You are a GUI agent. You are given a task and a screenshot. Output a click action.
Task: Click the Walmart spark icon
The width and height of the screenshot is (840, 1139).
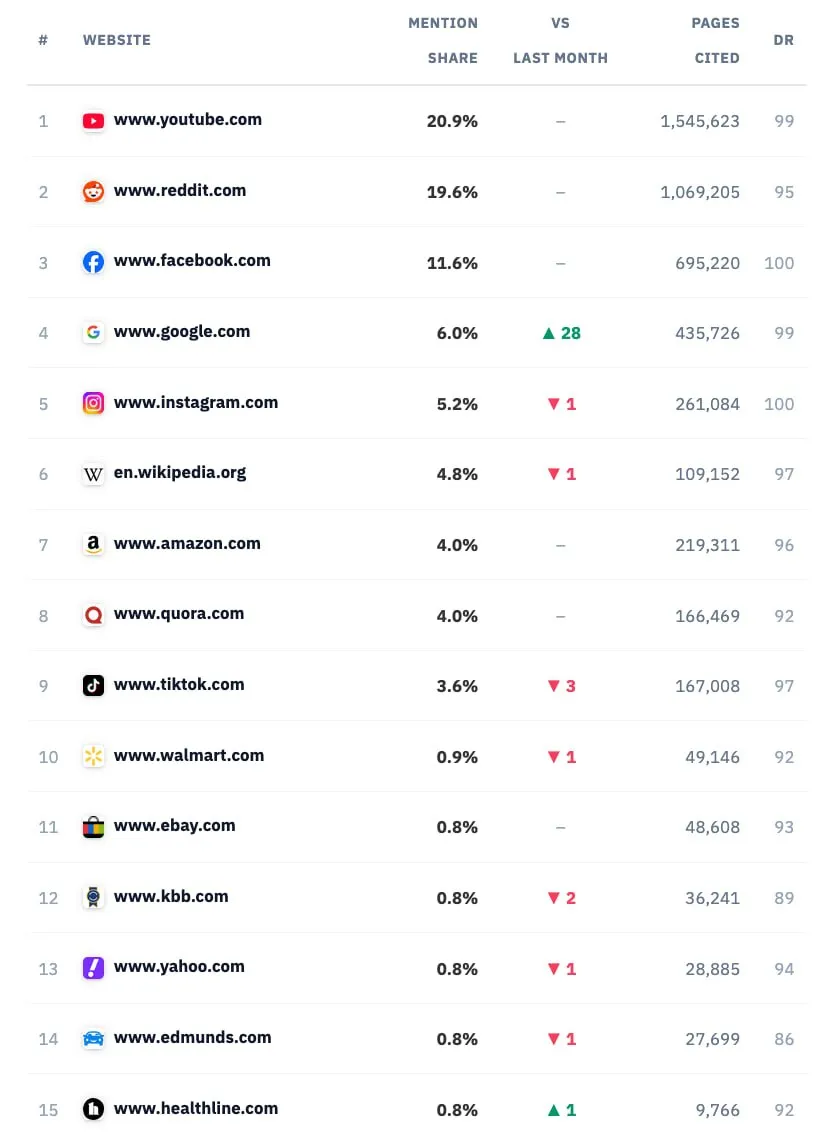(x=93, y=756)
